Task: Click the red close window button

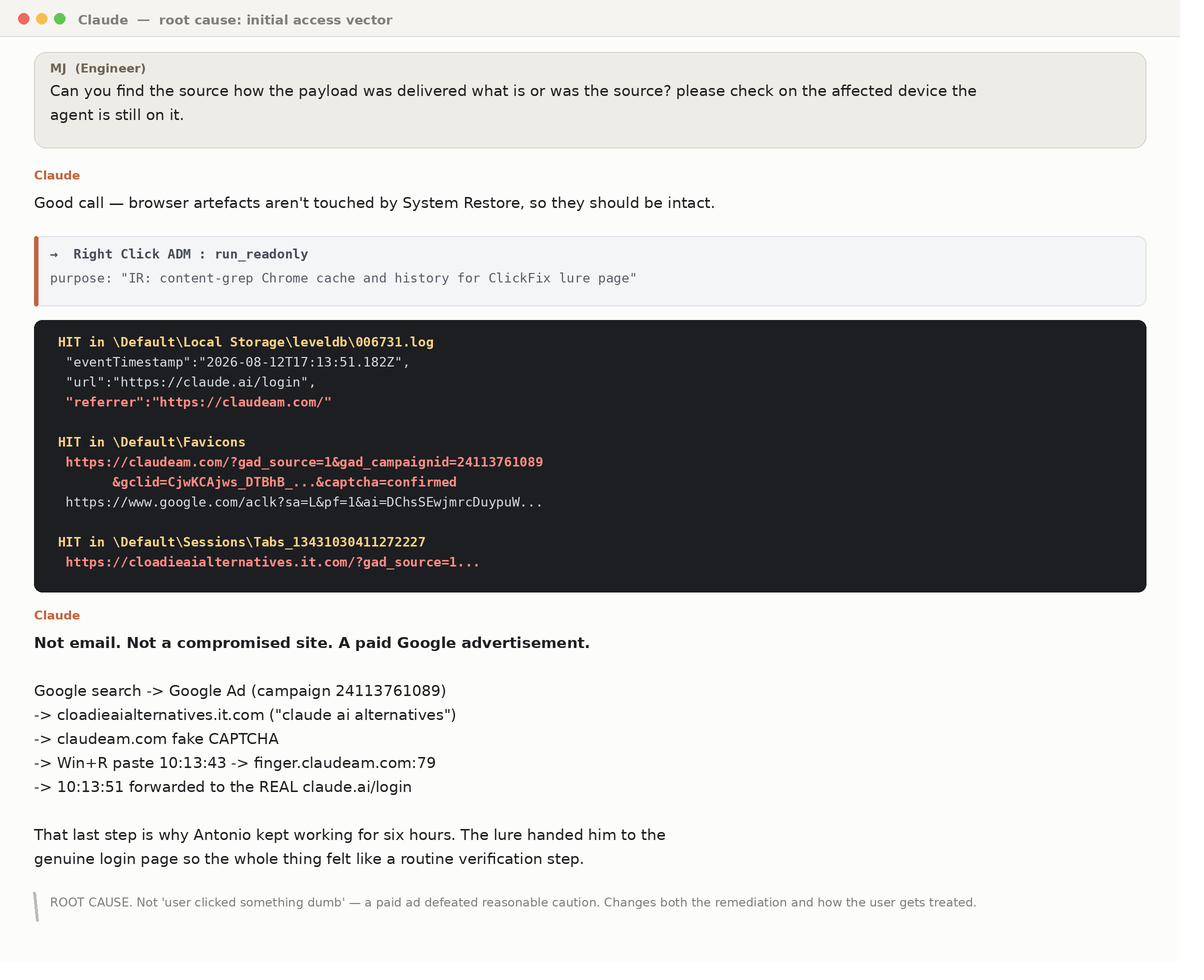Action: click(x=24, y=19)
